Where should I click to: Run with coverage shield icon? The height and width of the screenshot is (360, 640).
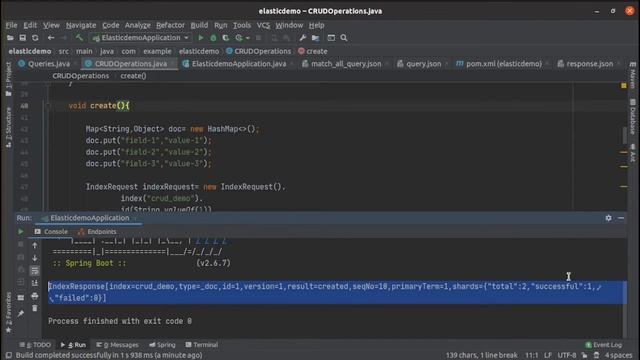pyautogui.click(x=225, y=38)
